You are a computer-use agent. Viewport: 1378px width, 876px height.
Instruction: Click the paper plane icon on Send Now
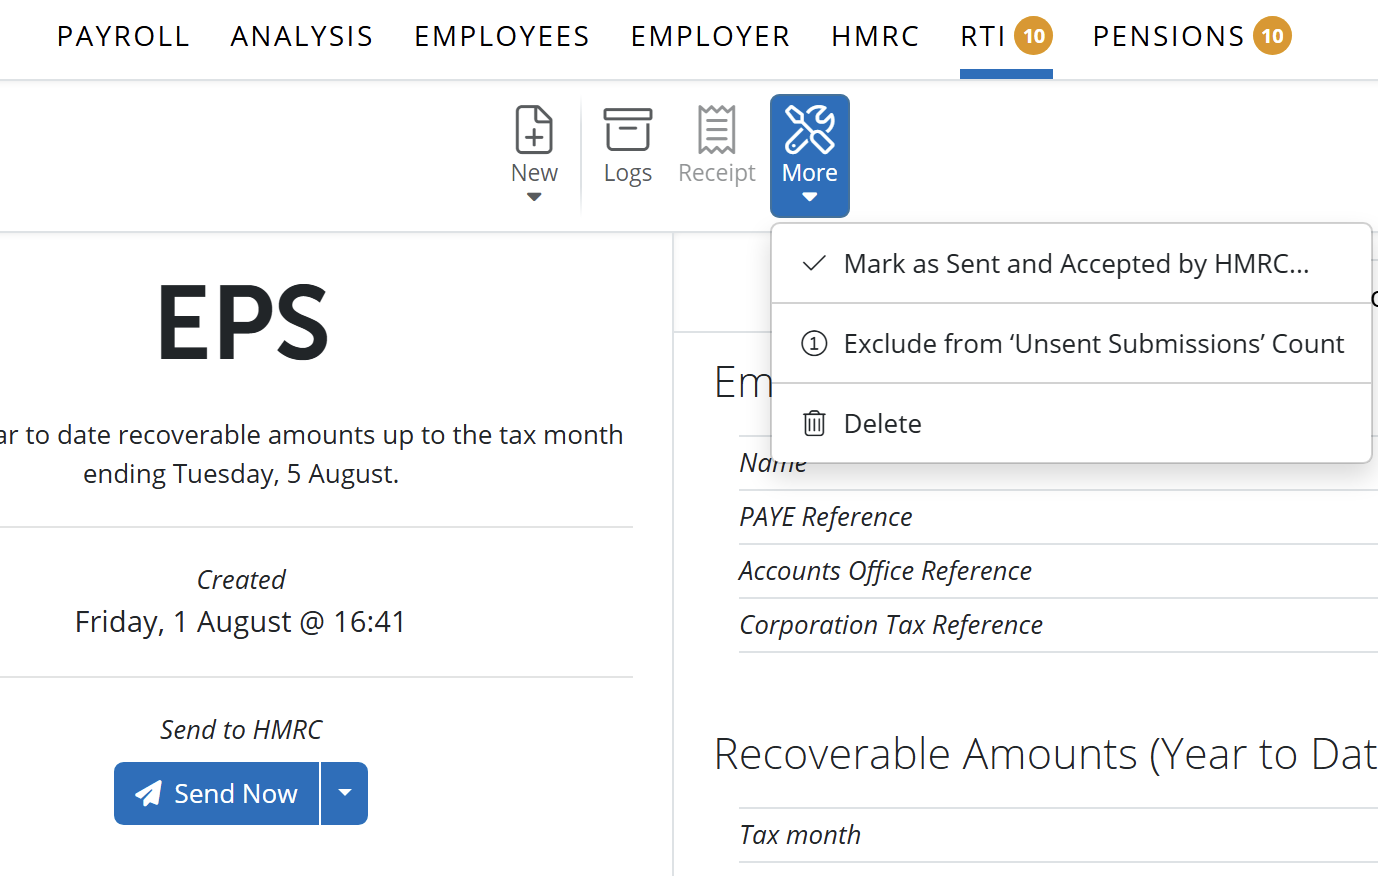point(149,793)
